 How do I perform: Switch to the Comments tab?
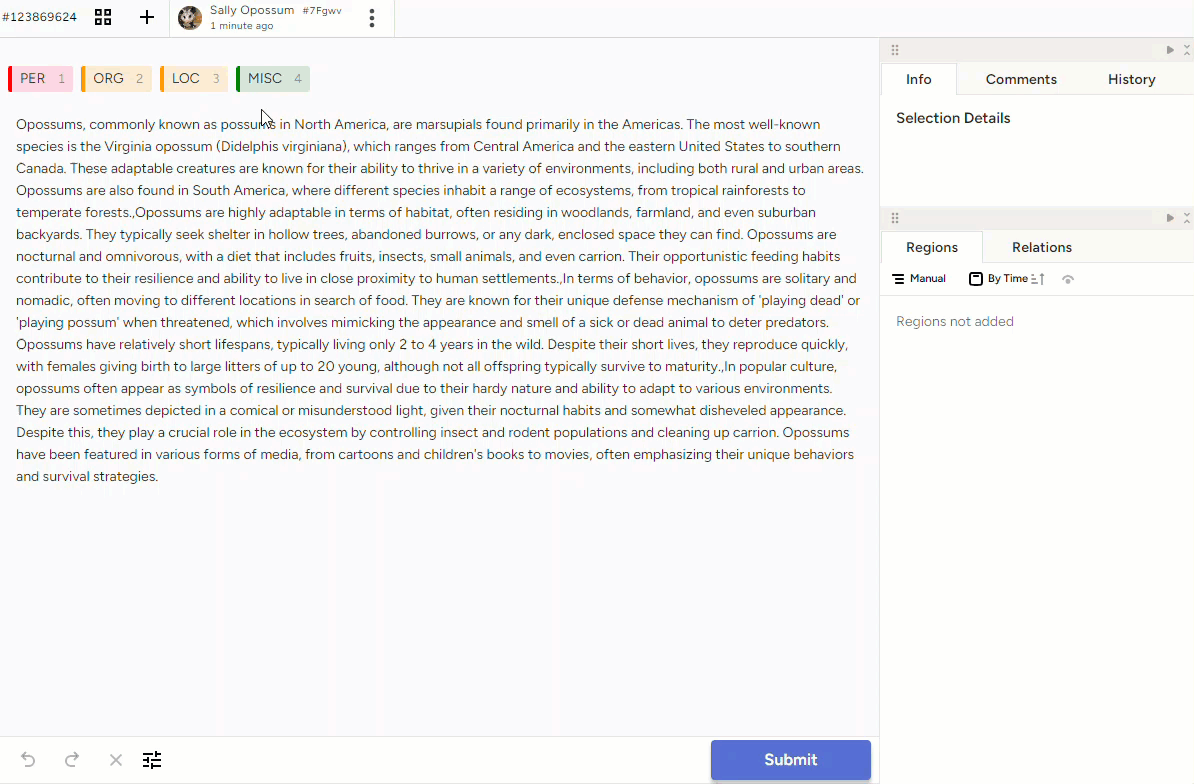pyautogui.click(x=1021, y=79)
